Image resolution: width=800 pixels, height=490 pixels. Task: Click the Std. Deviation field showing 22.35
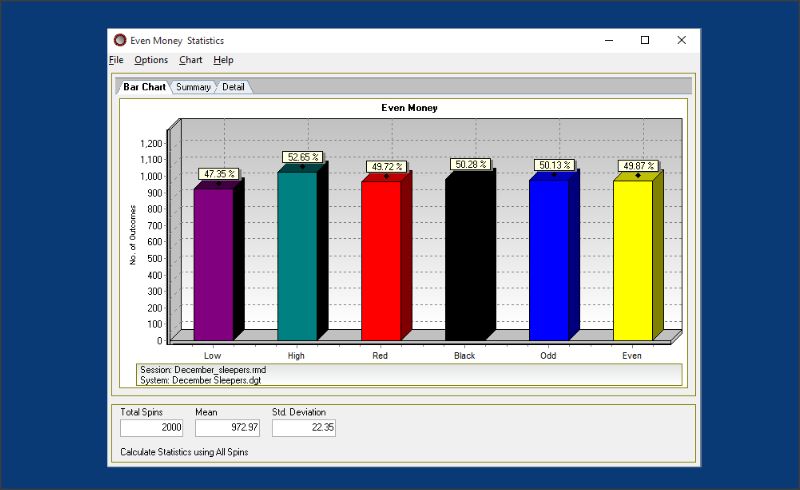point(304,427)
